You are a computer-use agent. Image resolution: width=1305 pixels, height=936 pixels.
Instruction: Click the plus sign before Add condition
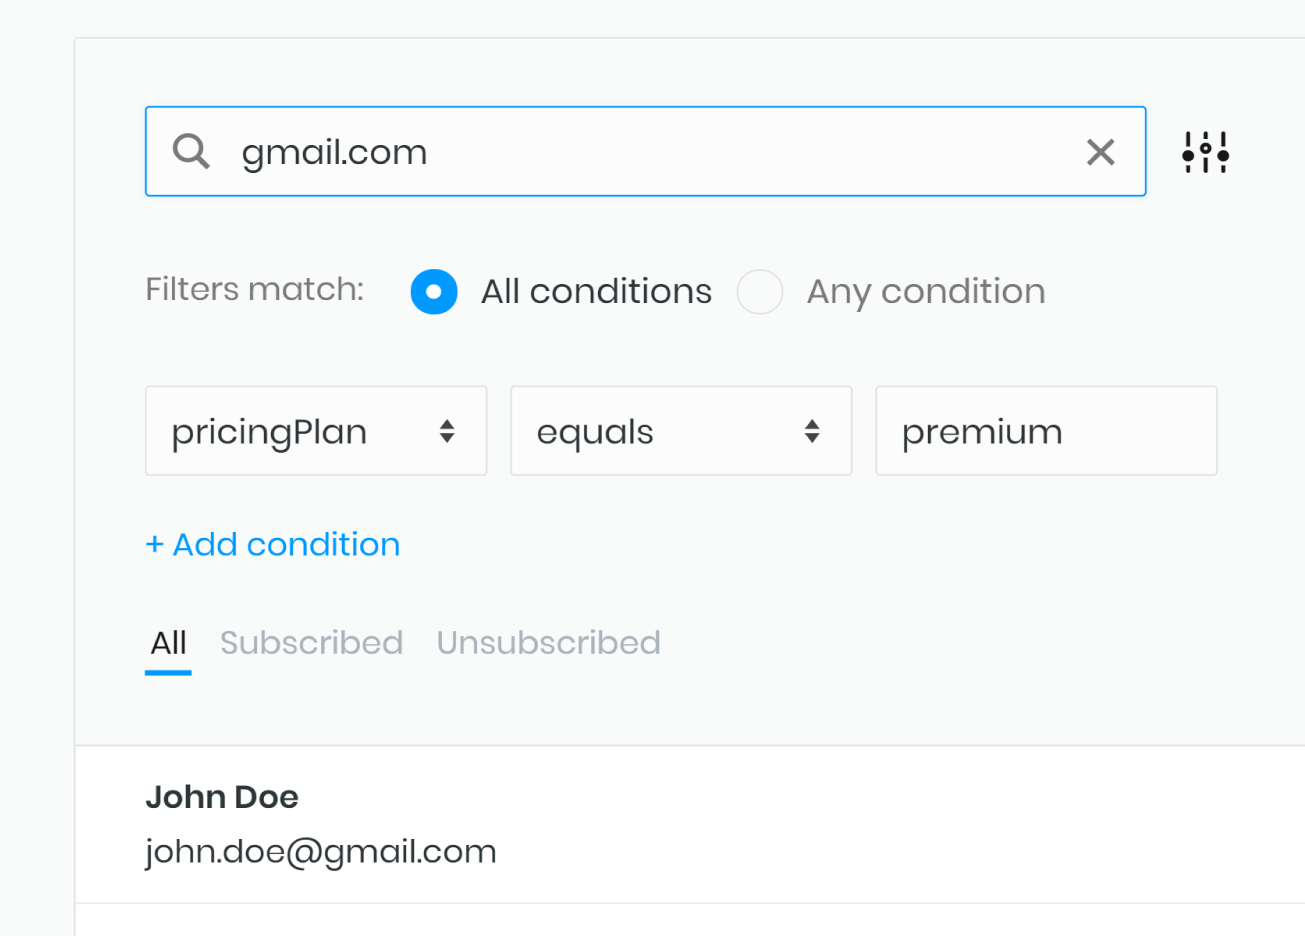click(x=154, y=544)
